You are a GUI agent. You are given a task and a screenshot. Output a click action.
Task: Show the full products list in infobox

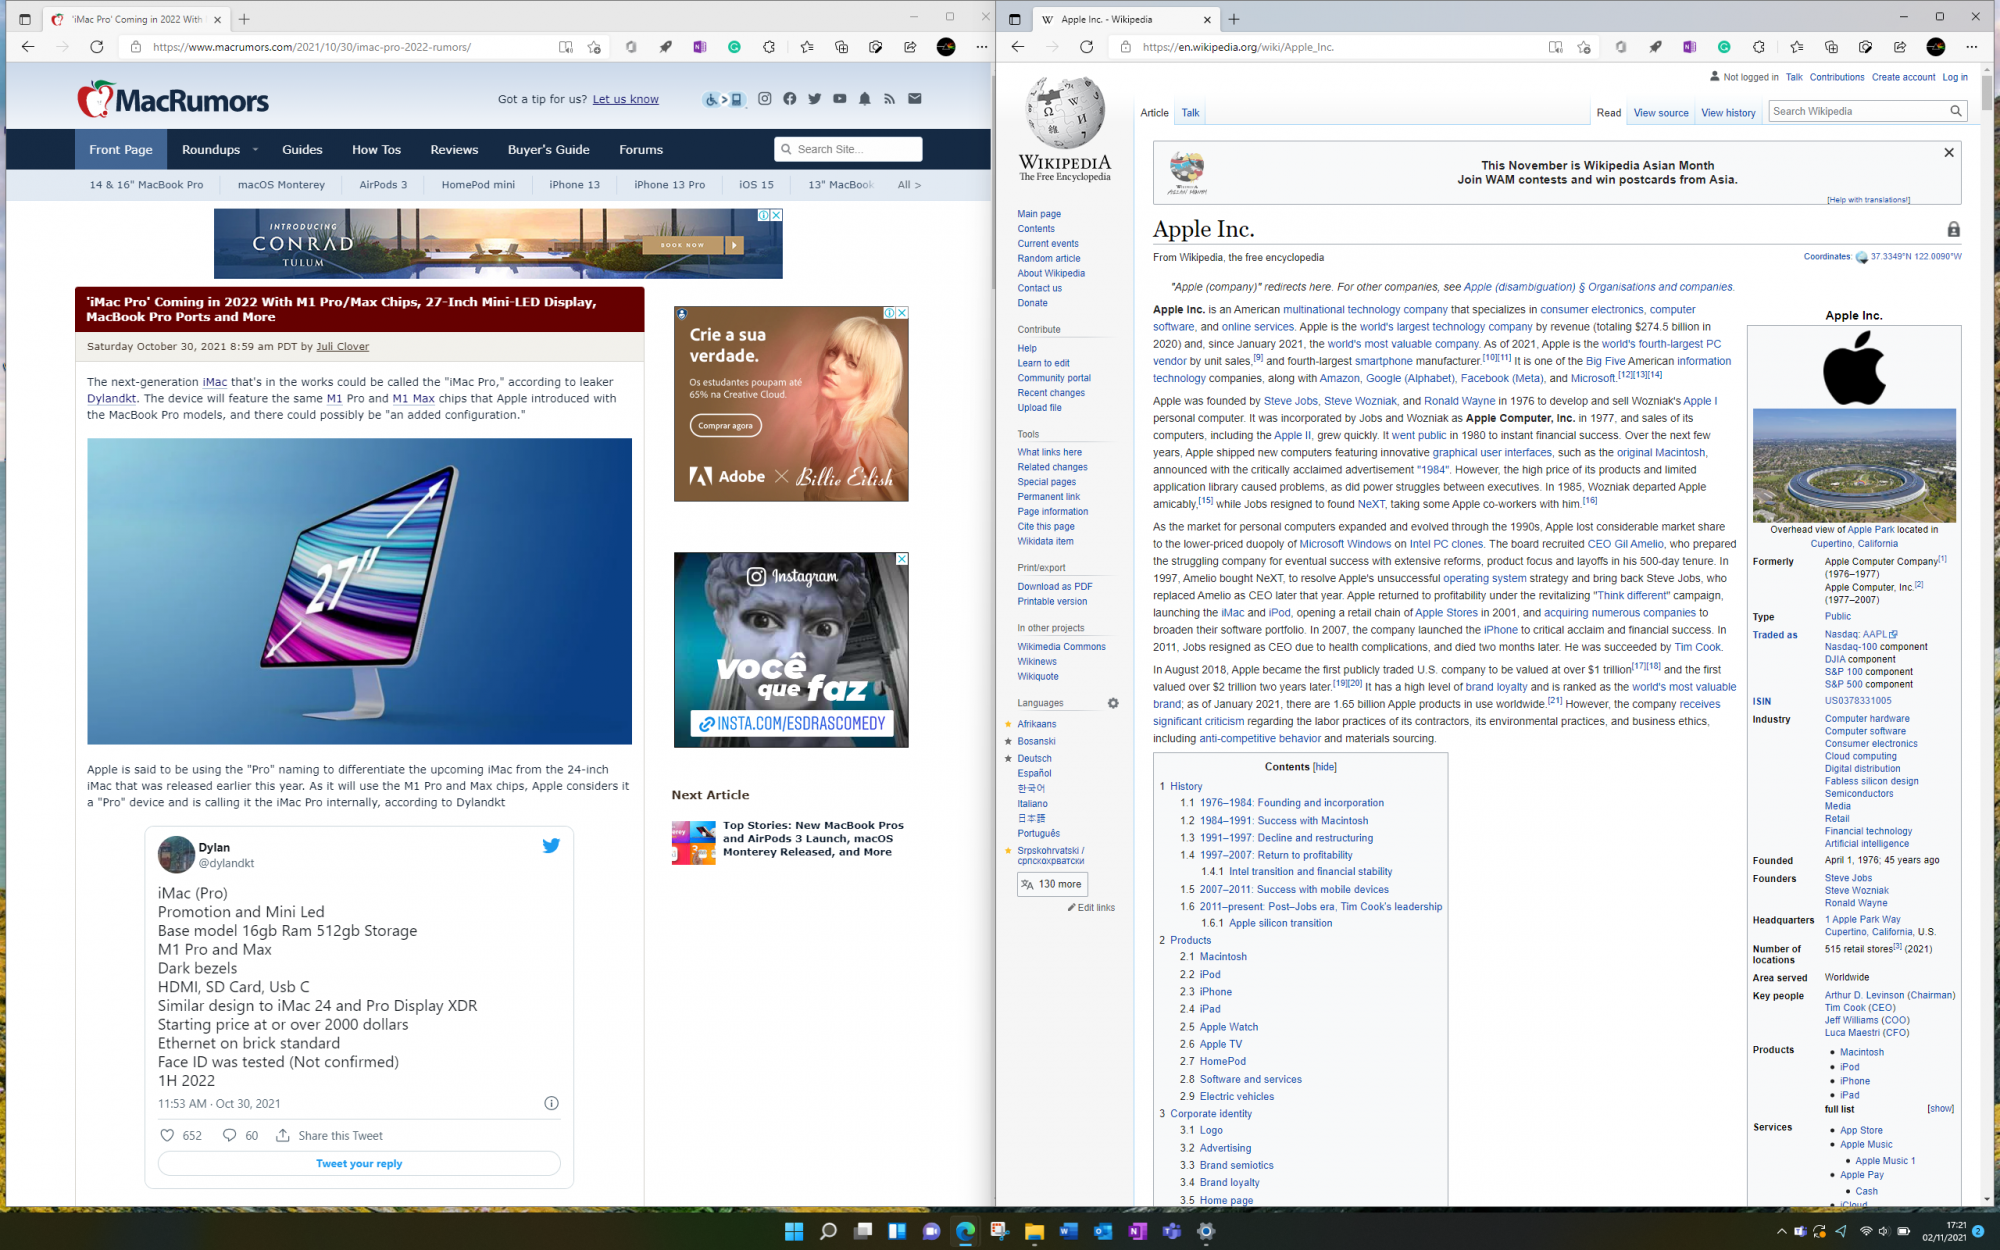pos(1940,1109)
